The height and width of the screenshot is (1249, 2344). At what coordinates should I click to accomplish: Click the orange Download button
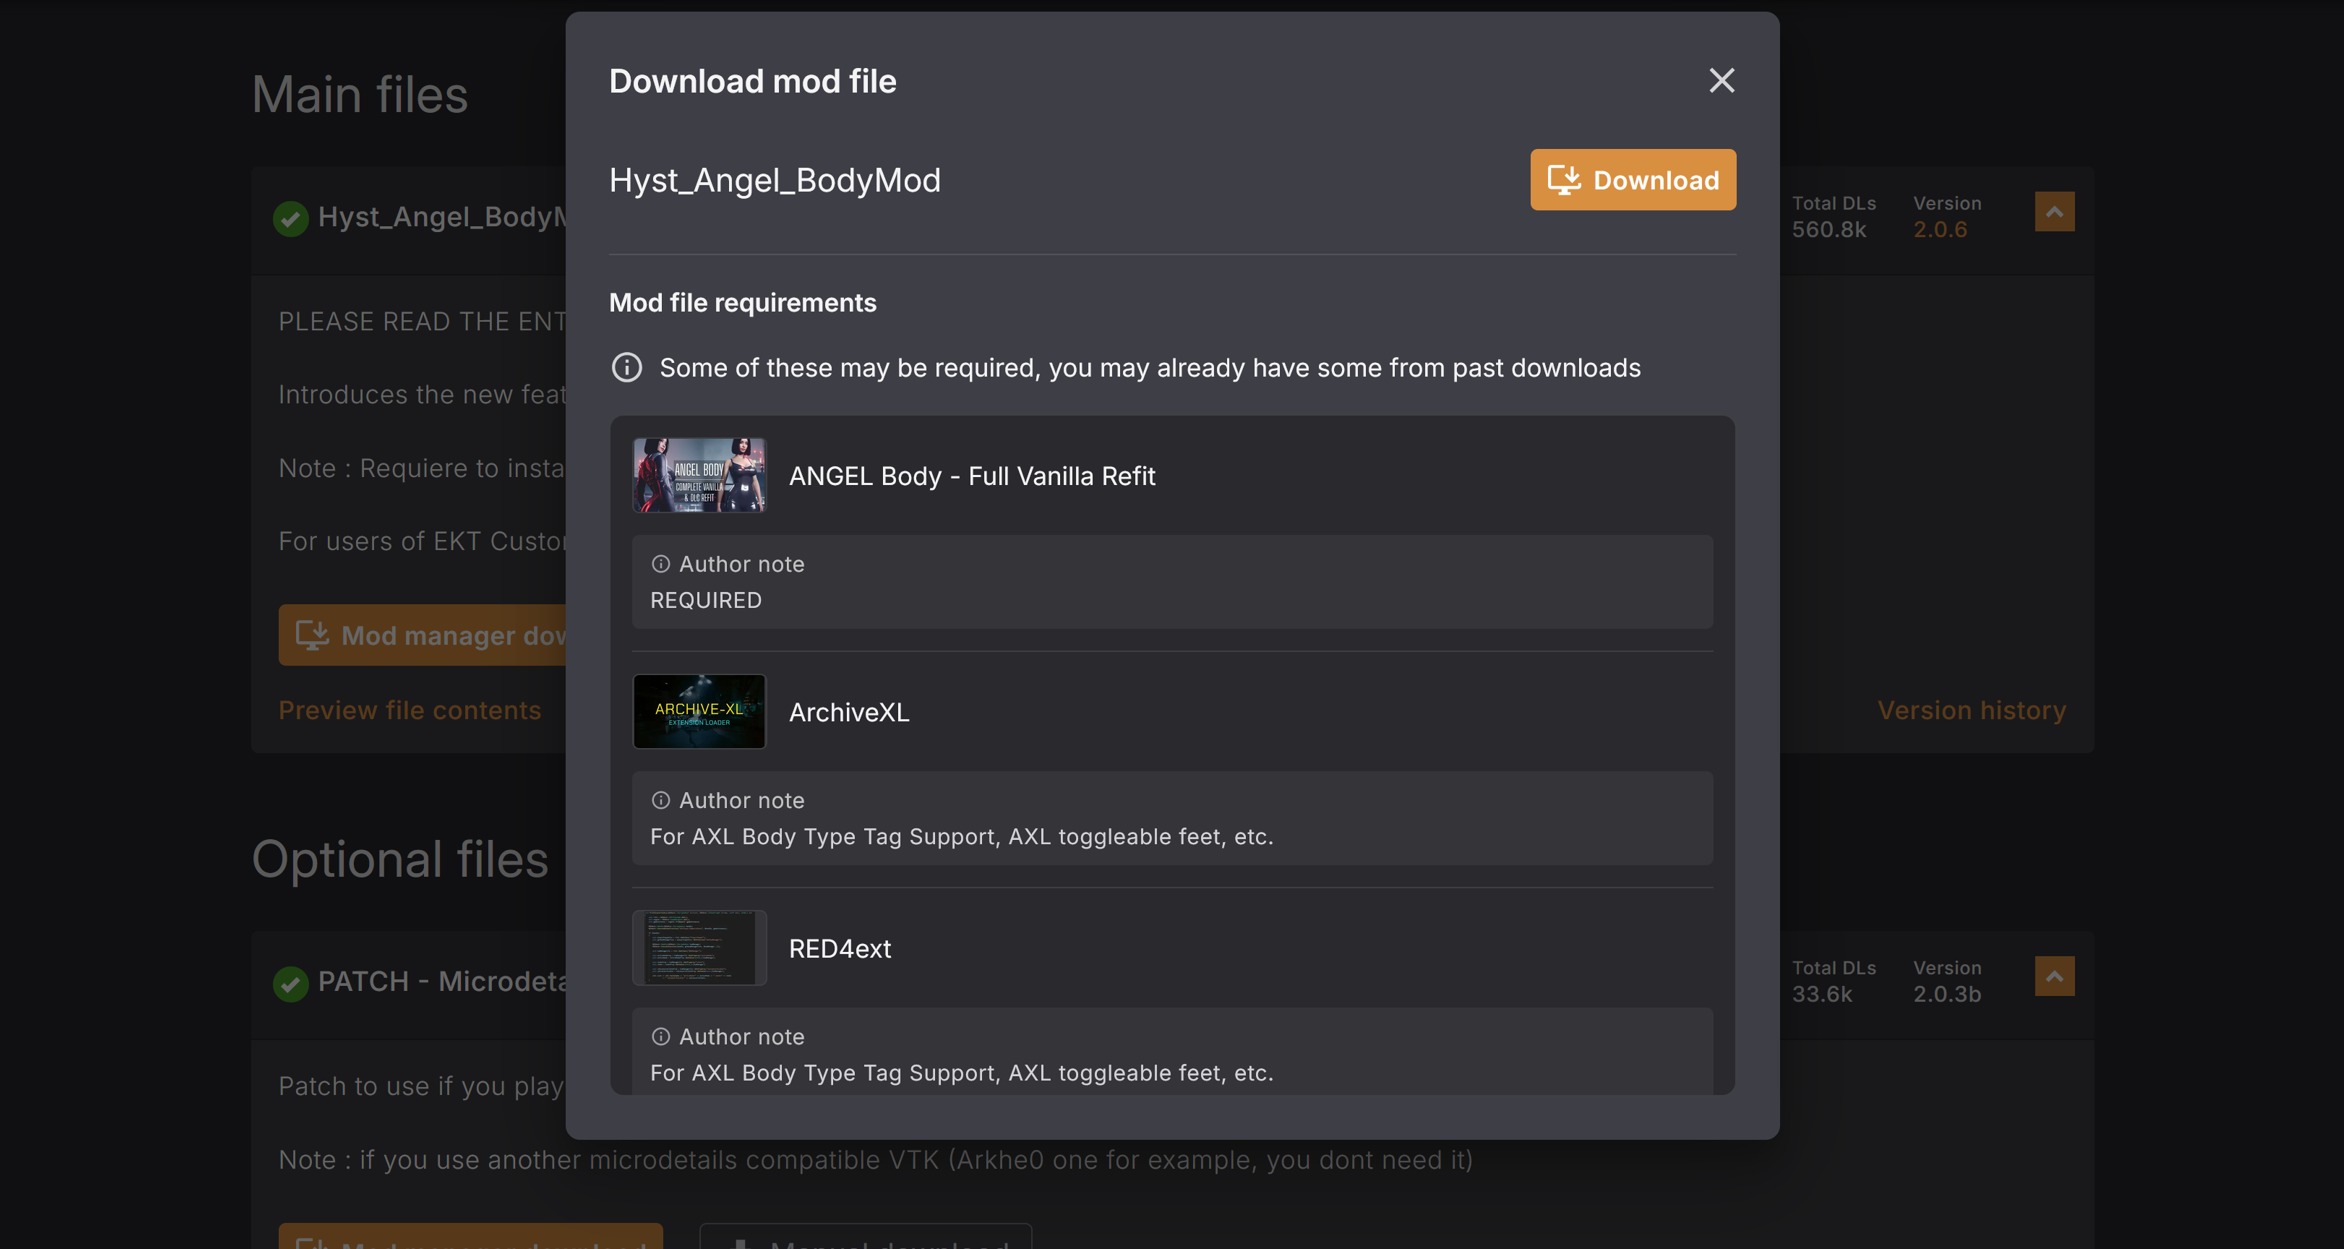[x=1633, y=180]
